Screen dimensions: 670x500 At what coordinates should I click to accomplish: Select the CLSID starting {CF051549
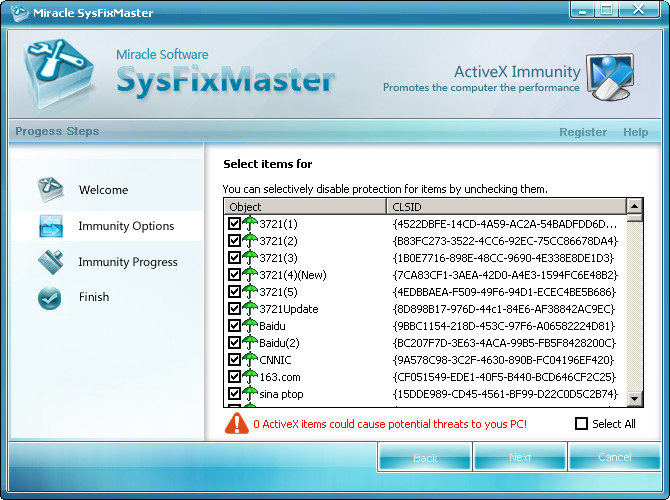coord(504,377)
